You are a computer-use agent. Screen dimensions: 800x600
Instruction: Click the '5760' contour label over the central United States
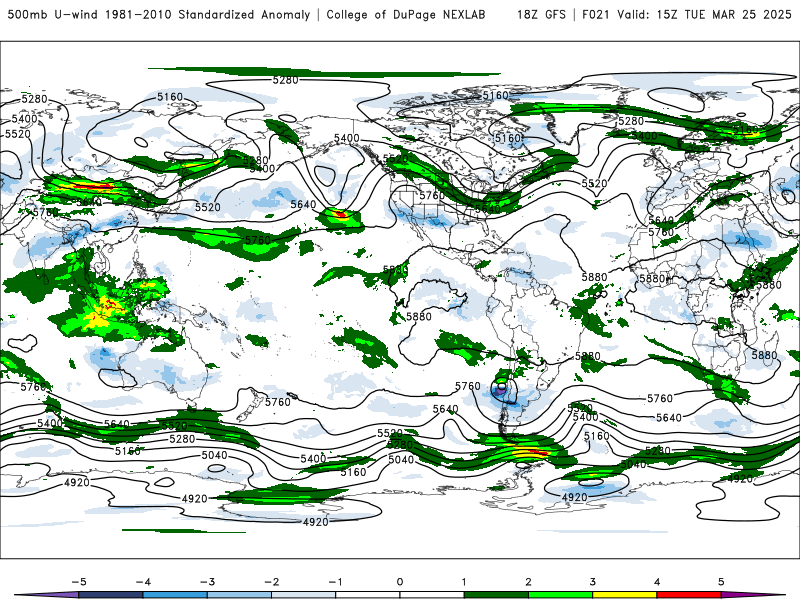[432, 195]
